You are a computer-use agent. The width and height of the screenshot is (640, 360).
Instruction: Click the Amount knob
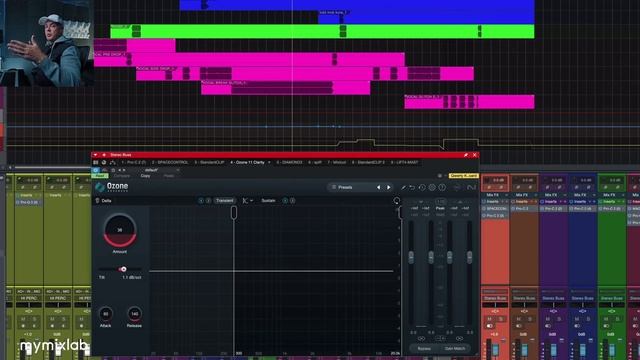(120, 231)
